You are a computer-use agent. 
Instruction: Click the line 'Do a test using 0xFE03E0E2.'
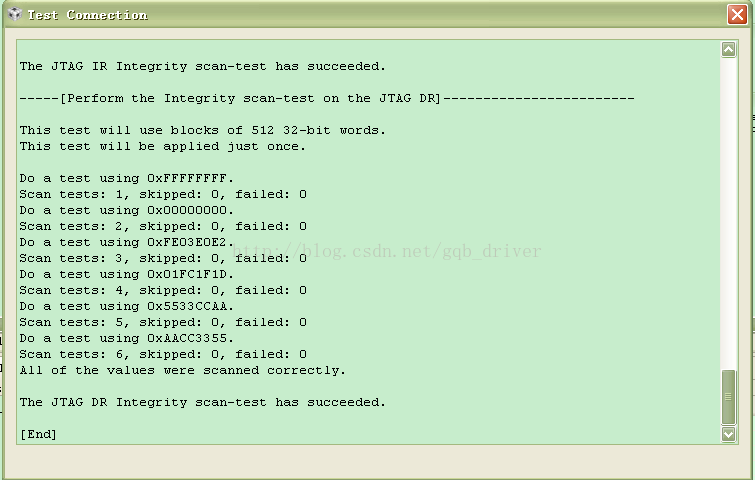(x=126, y=242)
